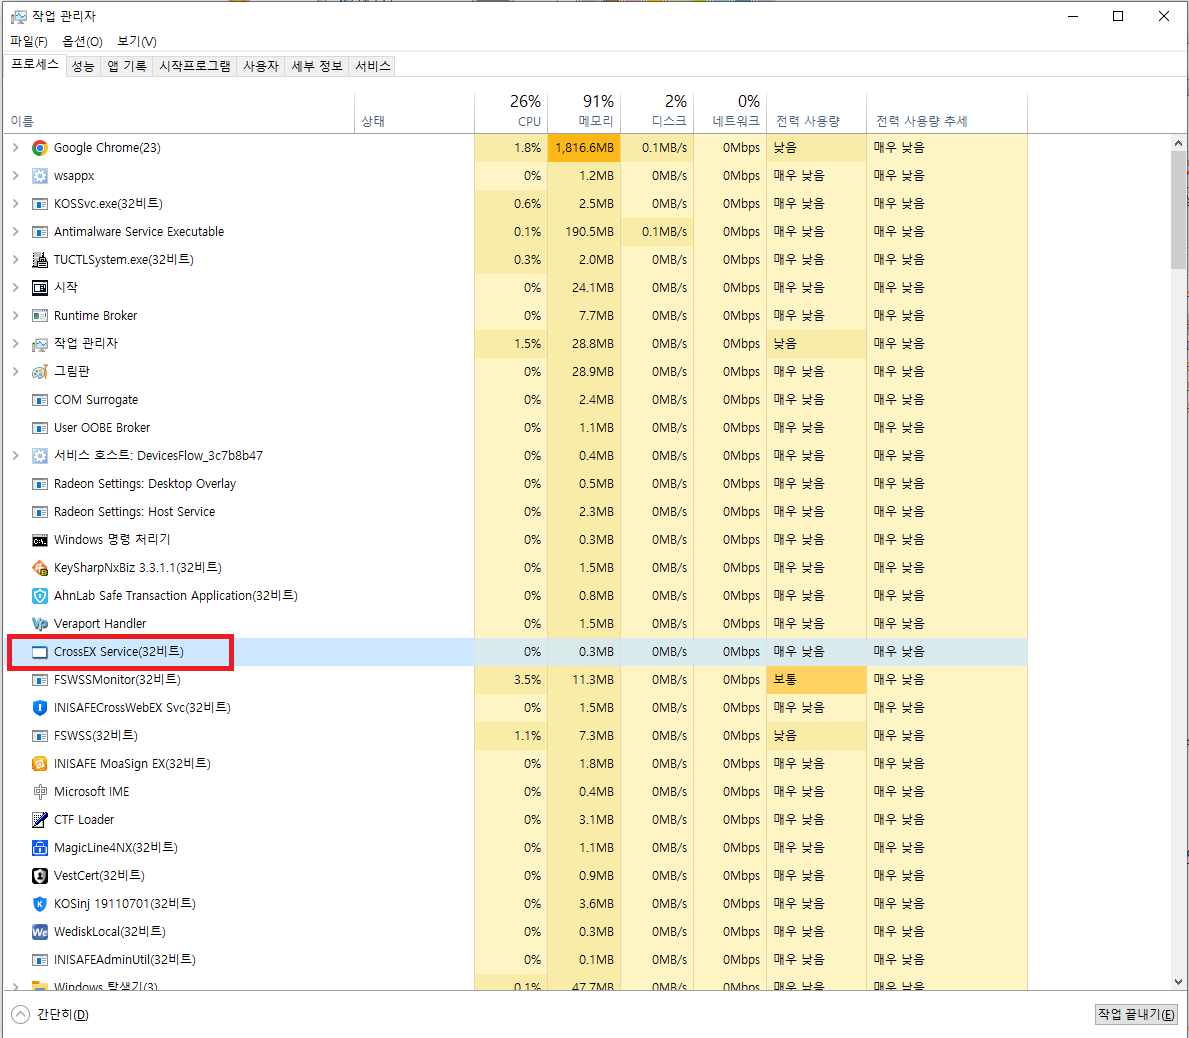
Task: Click the CrossEX Service window icon
Action: coord(39,652)
